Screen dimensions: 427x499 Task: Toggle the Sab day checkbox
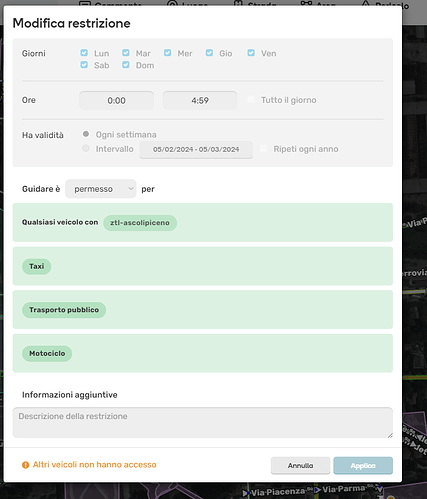[x=84, y=65]
